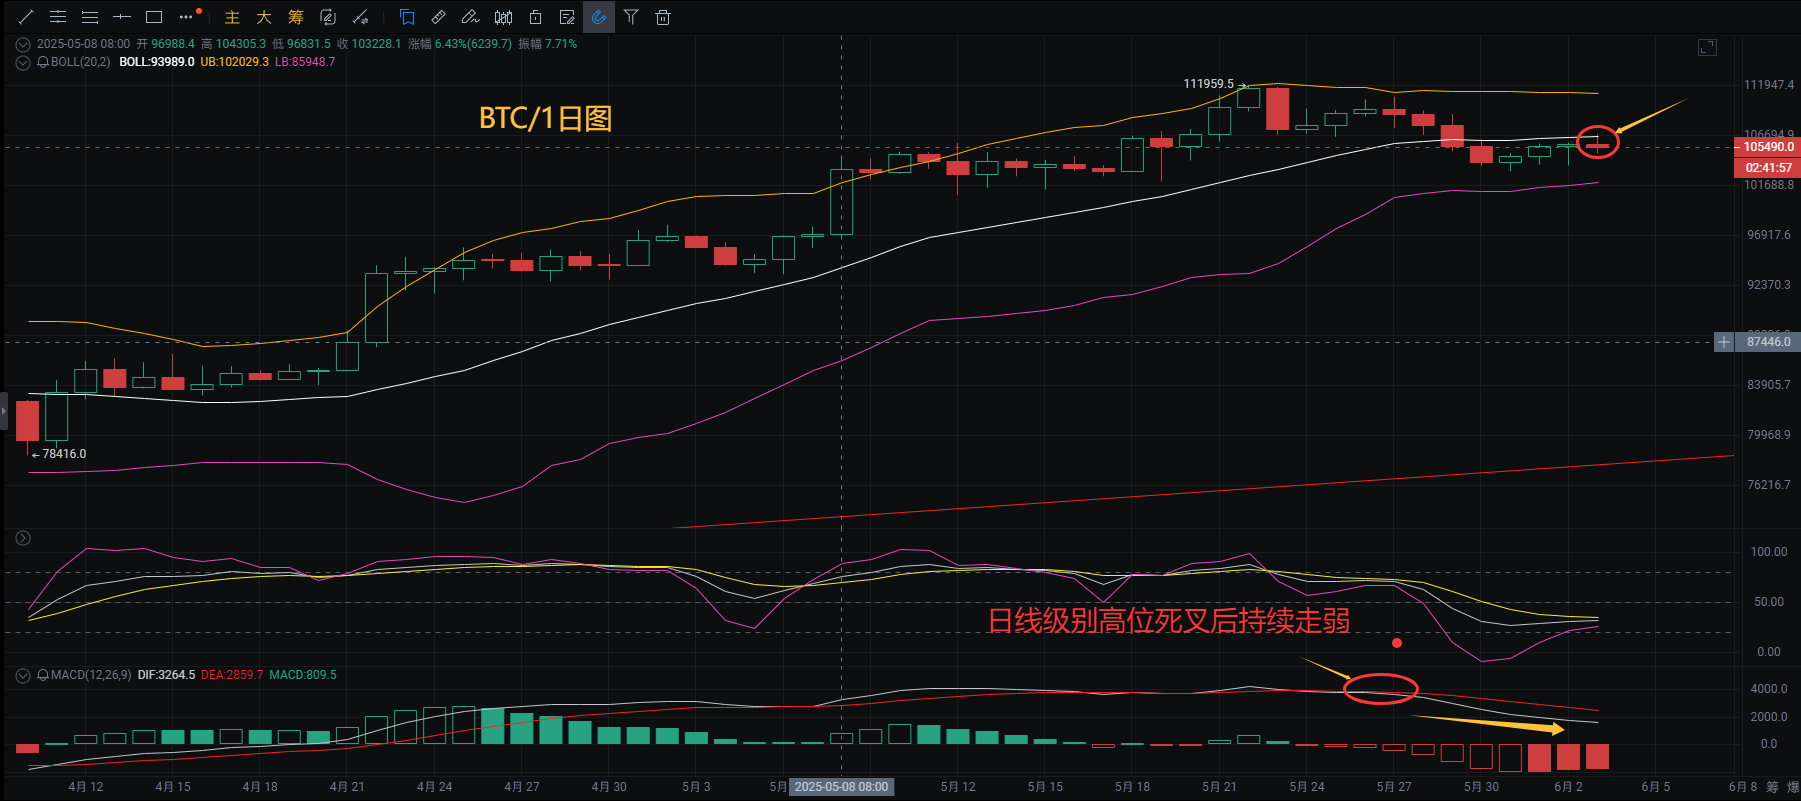Expand the left edge side panel handle
Screen dimensions: 1801x801
click(x=4, y=411)
